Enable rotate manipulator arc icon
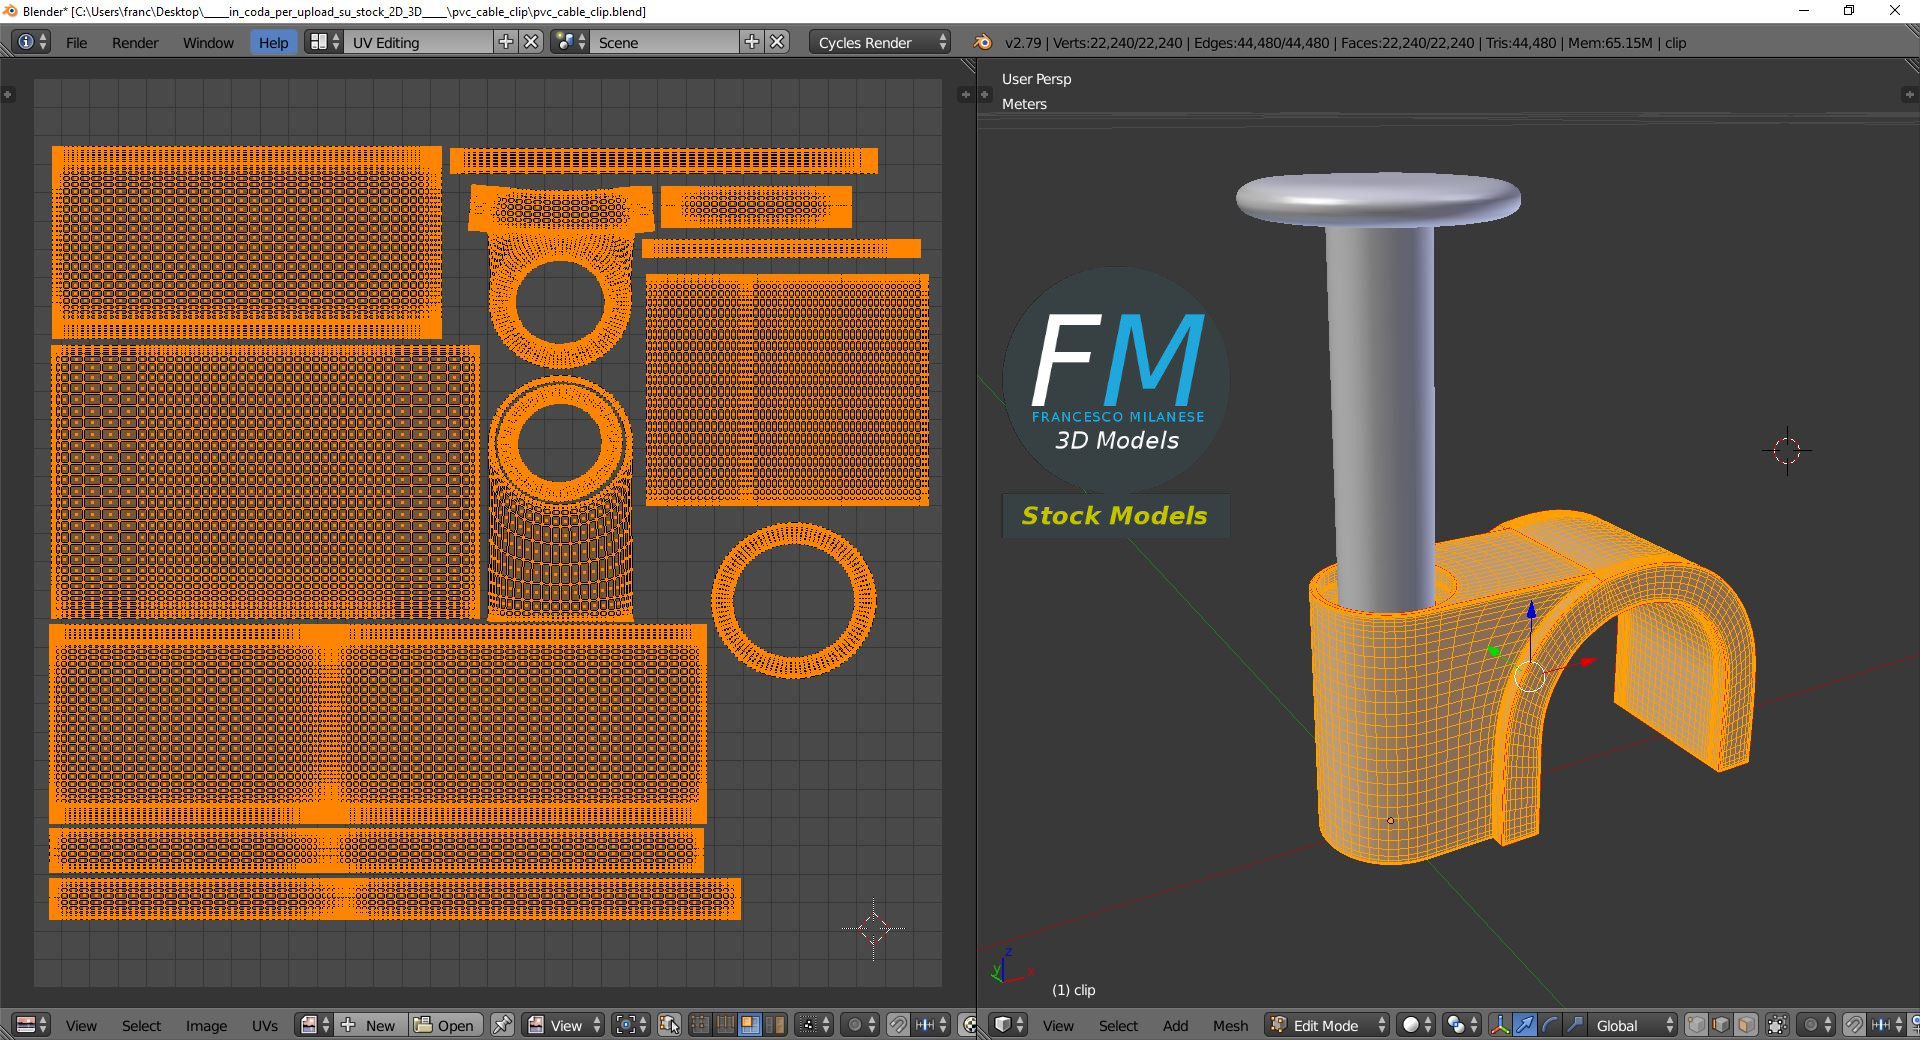 coord(1550,1025)
